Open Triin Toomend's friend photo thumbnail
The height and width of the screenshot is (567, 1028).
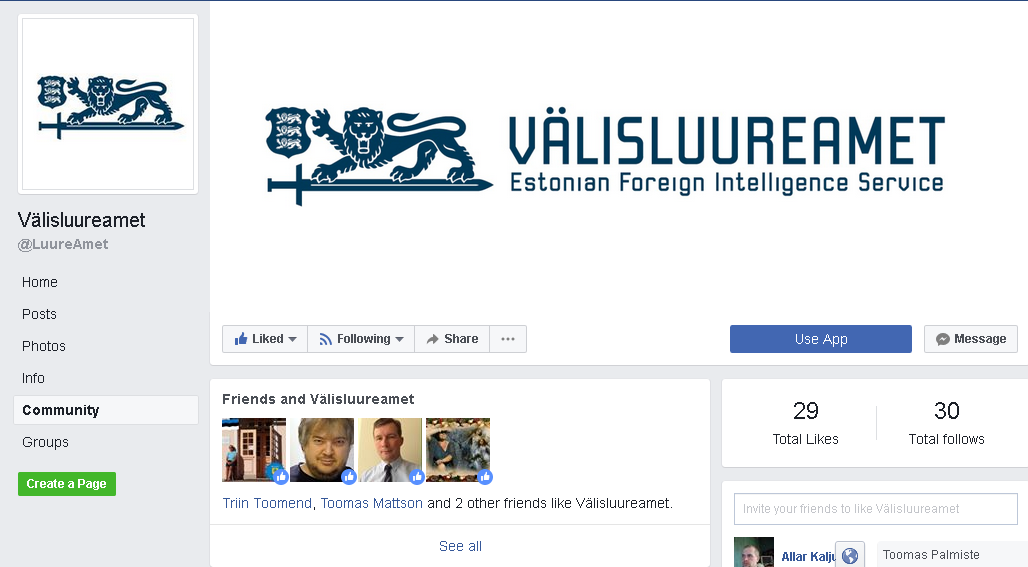click(x=254, y=450)
